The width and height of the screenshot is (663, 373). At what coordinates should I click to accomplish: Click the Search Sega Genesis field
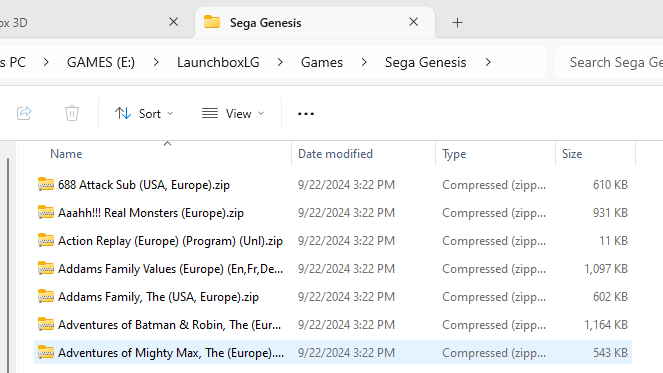click(609, 62)
